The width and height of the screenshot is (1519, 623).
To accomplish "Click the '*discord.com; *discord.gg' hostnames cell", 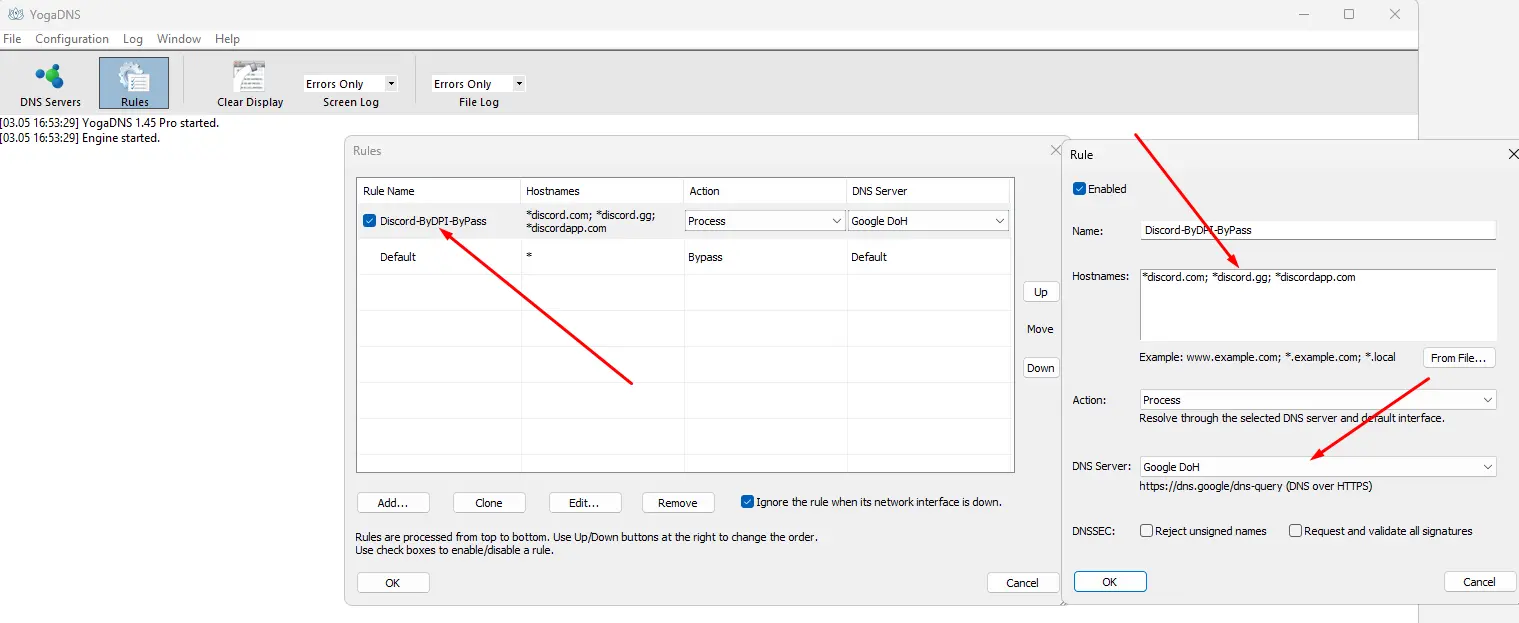I will pyautogui.click(x=603, y=221).
